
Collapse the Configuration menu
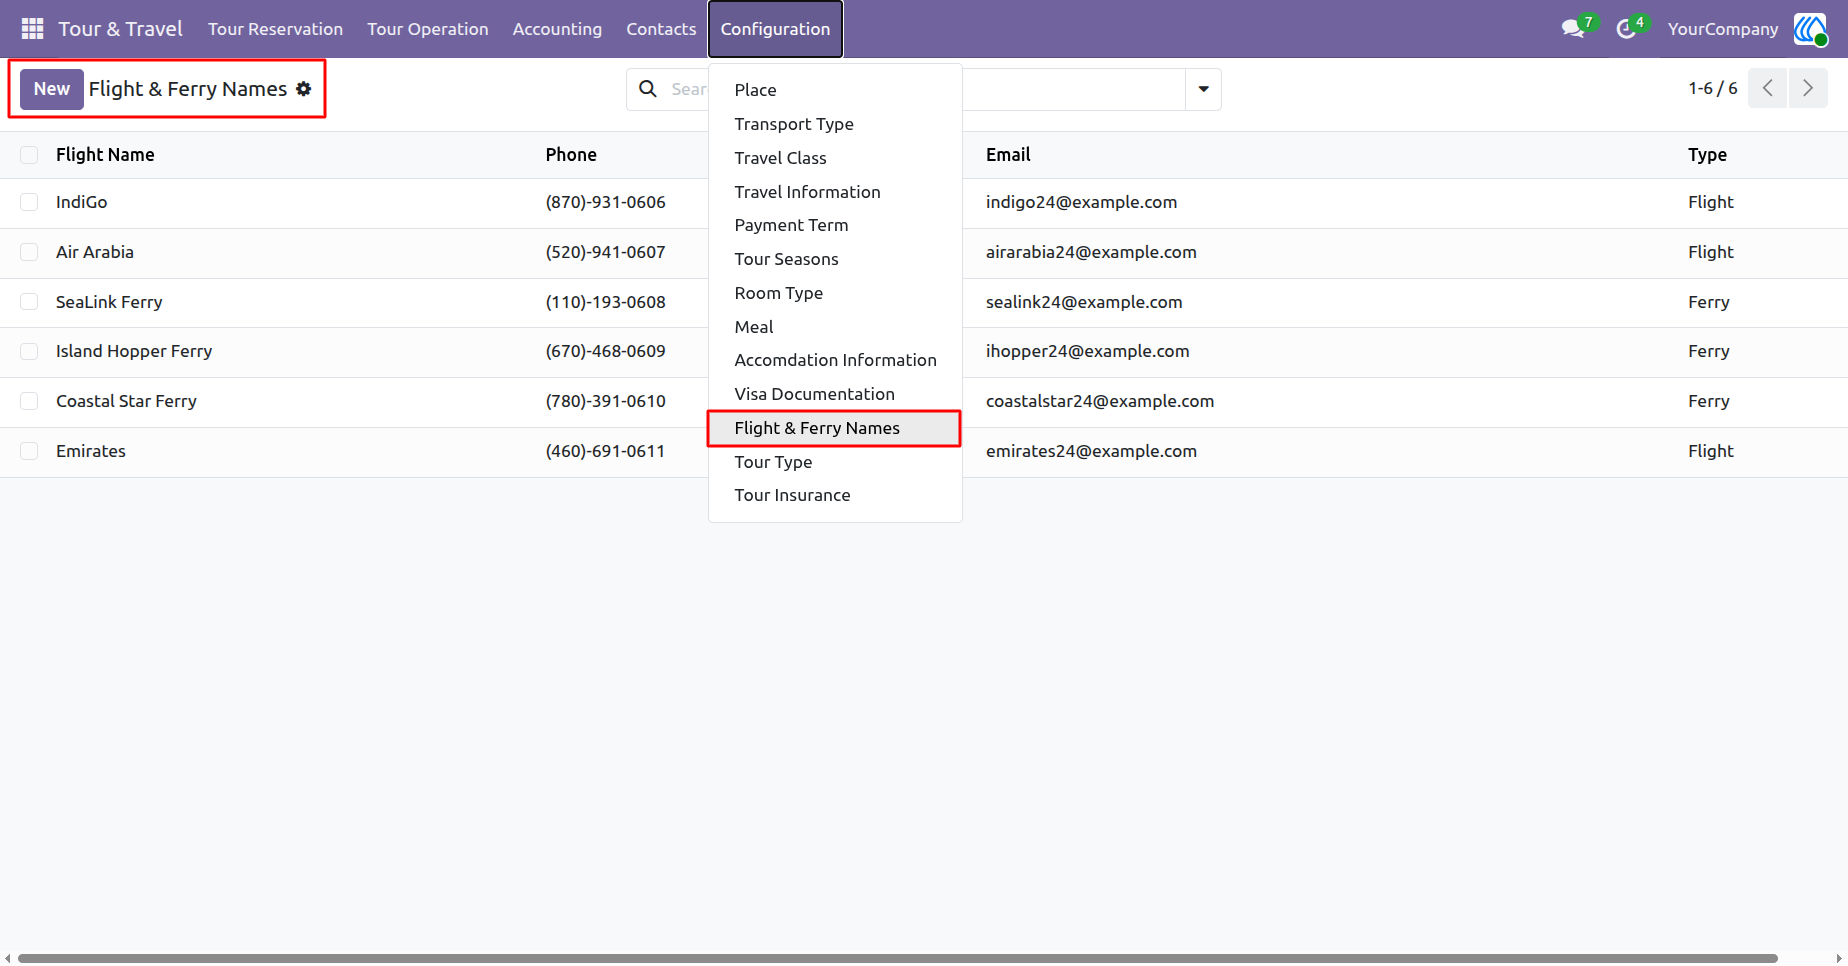click(x=775, y=29)
